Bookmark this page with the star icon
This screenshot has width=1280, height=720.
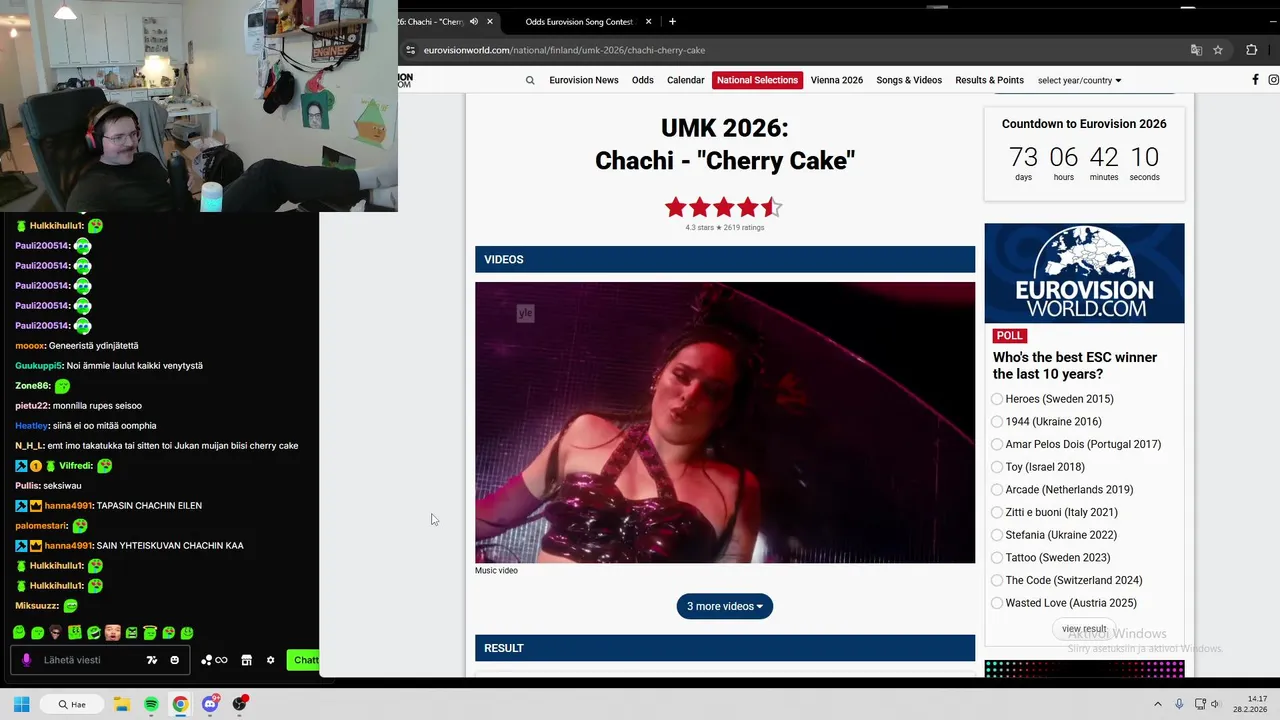point(1218,50)
